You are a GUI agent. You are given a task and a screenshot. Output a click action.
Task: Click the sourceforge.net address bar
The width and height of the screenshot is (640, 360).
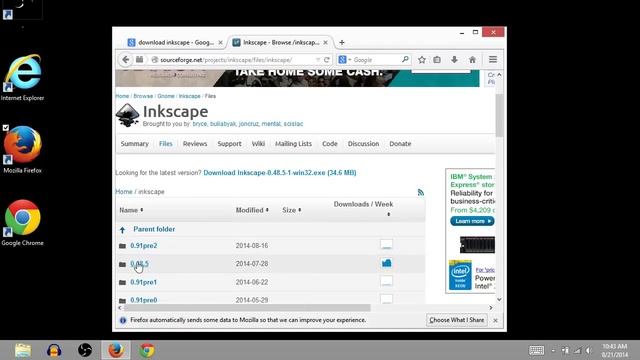pyautogui.click(x=237, y=60)
